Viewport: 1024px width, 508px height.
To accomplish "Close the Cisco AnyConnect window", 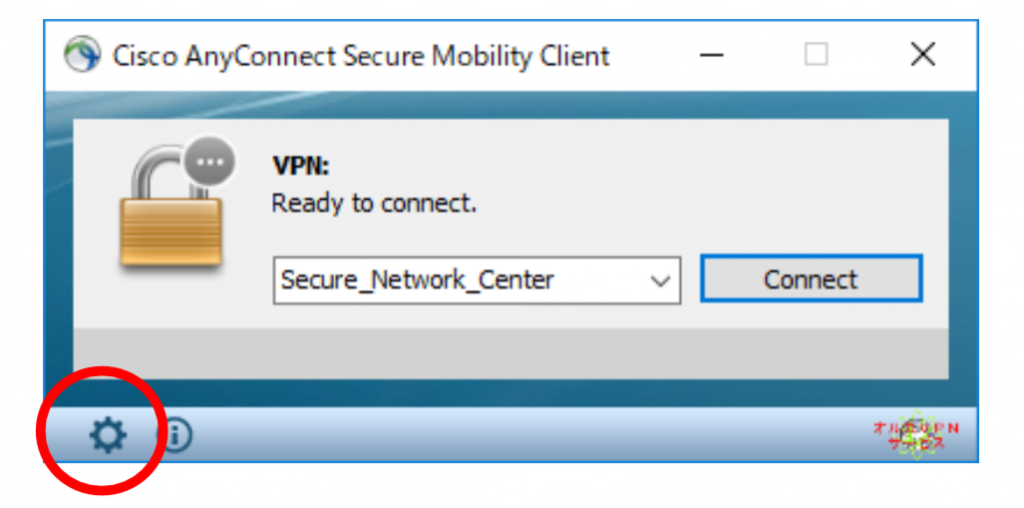I will (x=923, y=55).
